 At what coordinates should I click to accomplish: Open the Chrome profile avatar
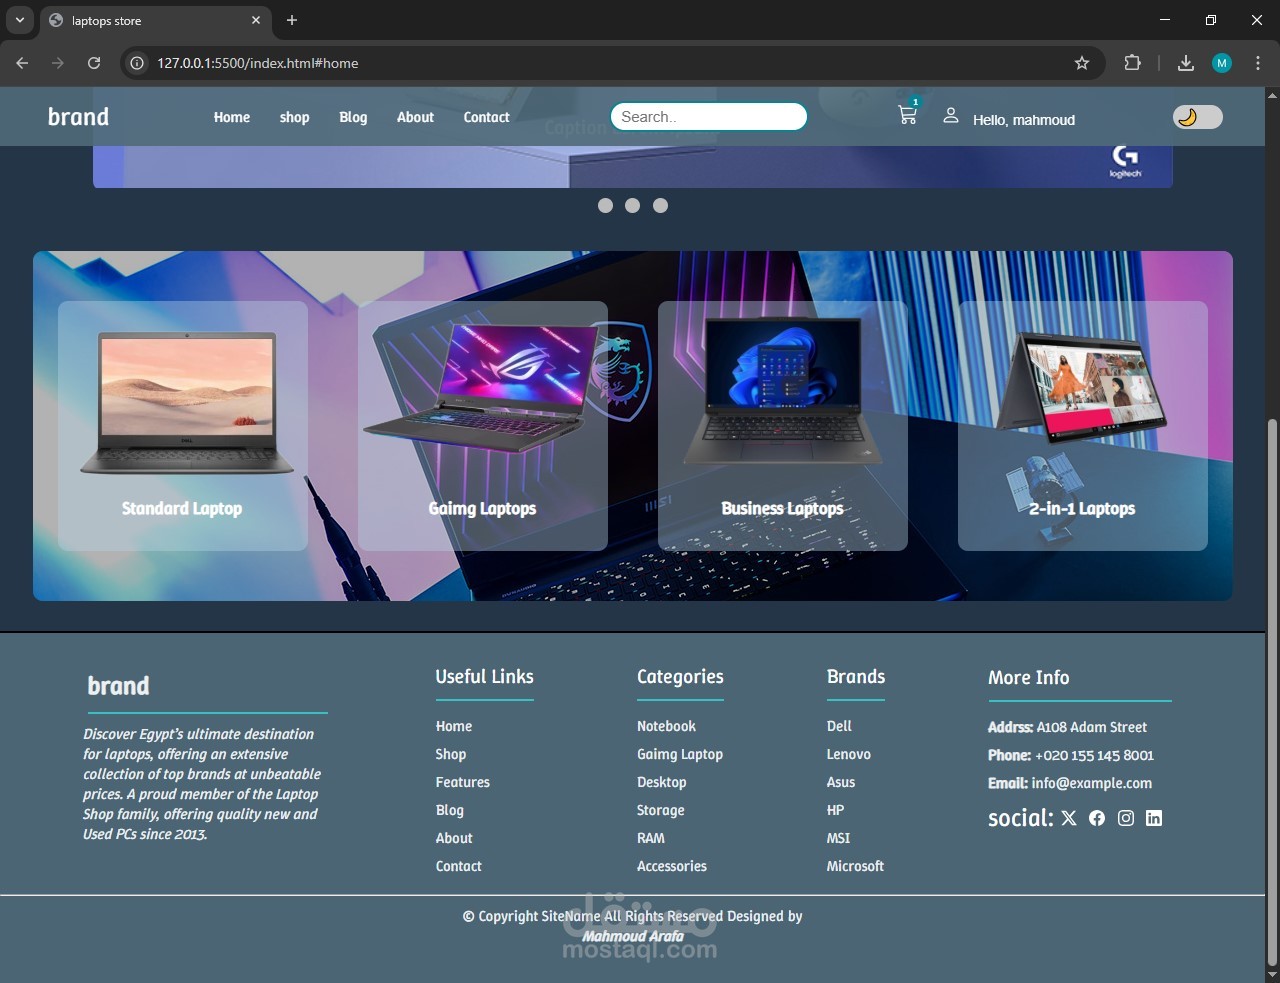click(1222, 63)
